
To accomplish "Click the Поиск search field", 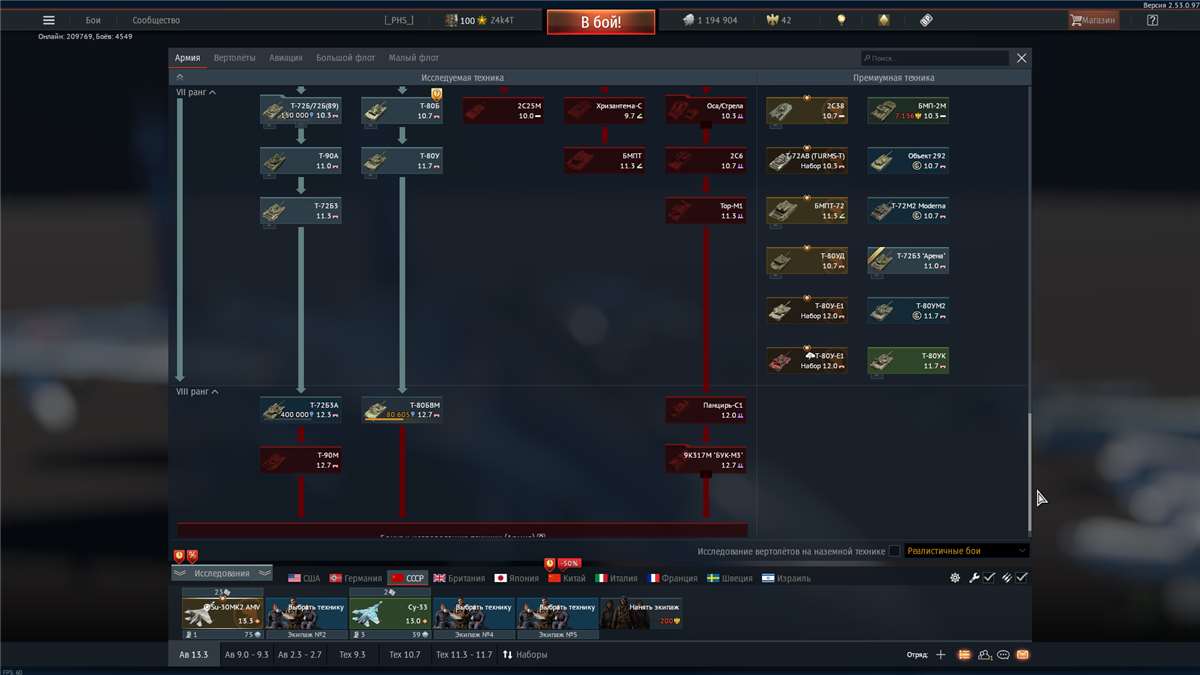I will 935,59.
